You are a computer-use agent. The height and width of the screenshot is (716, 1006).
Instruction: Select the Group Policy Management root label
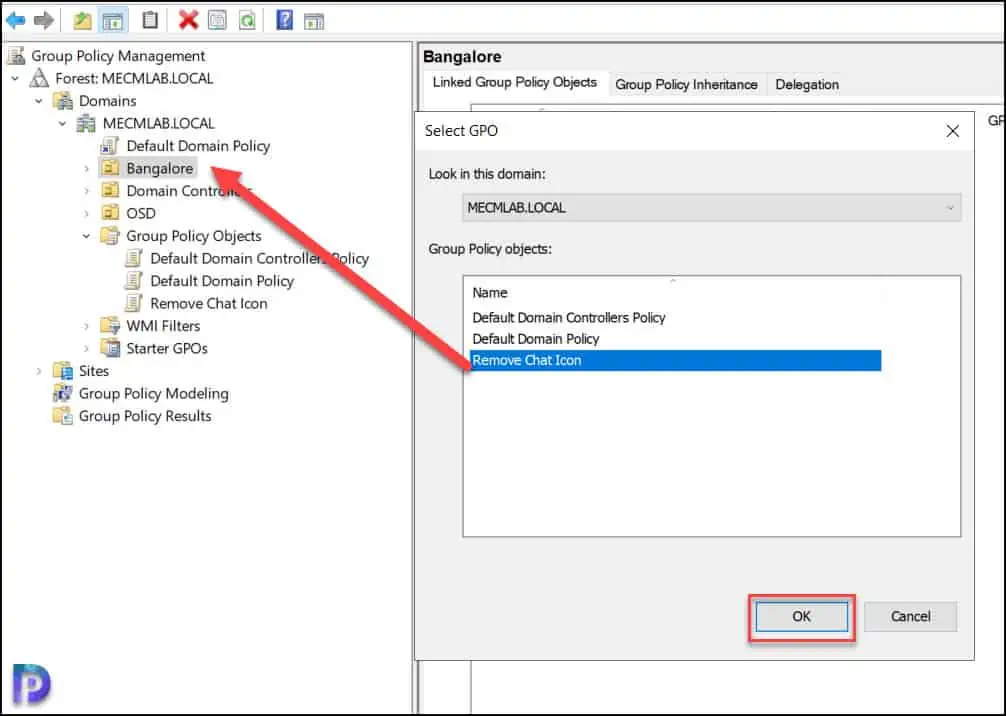(x=118, y=56)
